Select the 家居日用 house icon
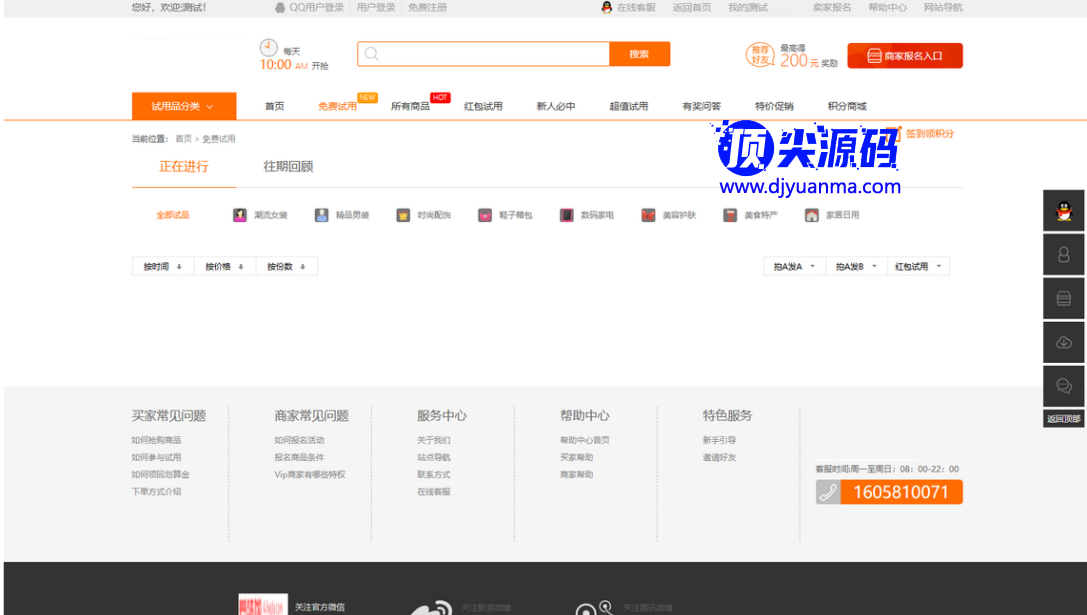The width and height of the screenshot is (1087, 615). 812,215
